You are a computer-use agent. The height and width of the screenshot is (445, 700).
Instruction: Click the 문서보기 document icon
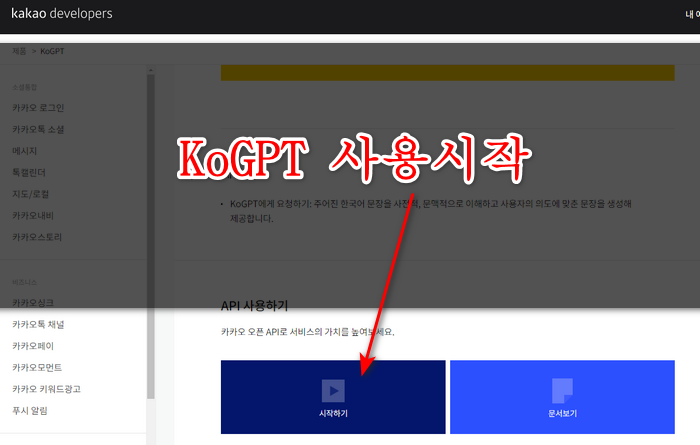tap(562, 391)
